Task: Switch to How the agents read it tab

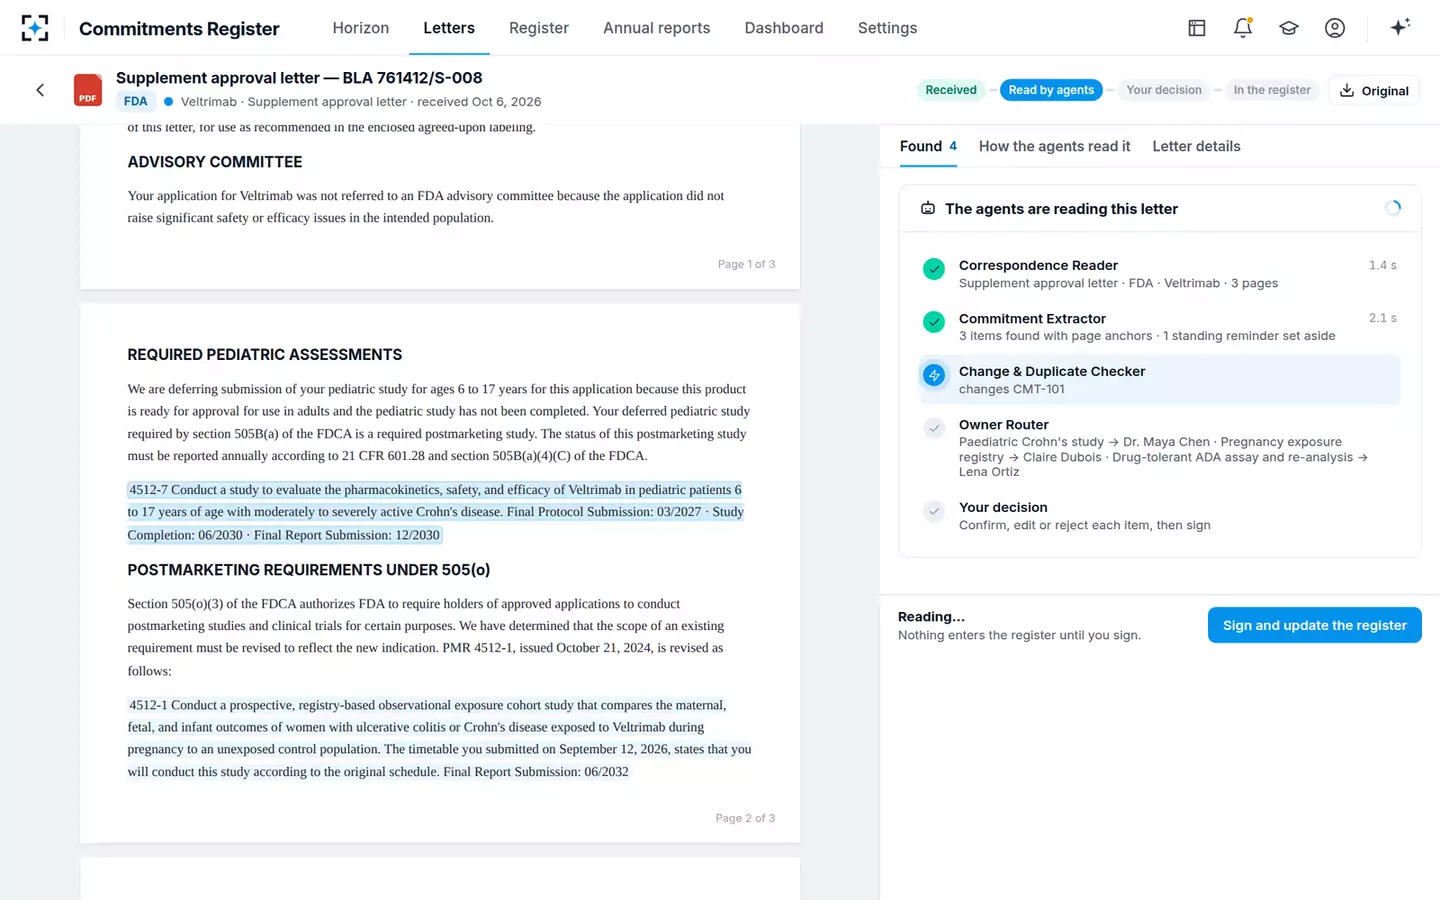Action: click(1054, 146)
